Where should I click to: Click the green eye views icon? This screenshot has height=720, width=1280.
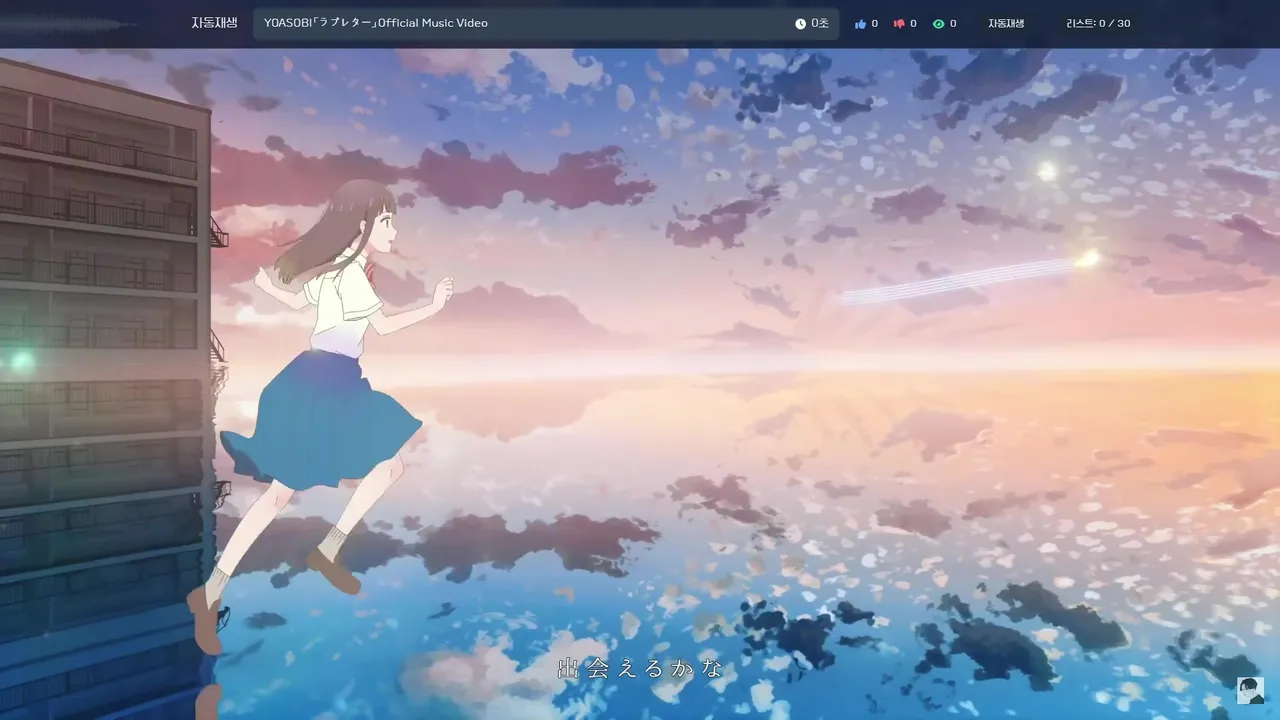pos(938,23)
